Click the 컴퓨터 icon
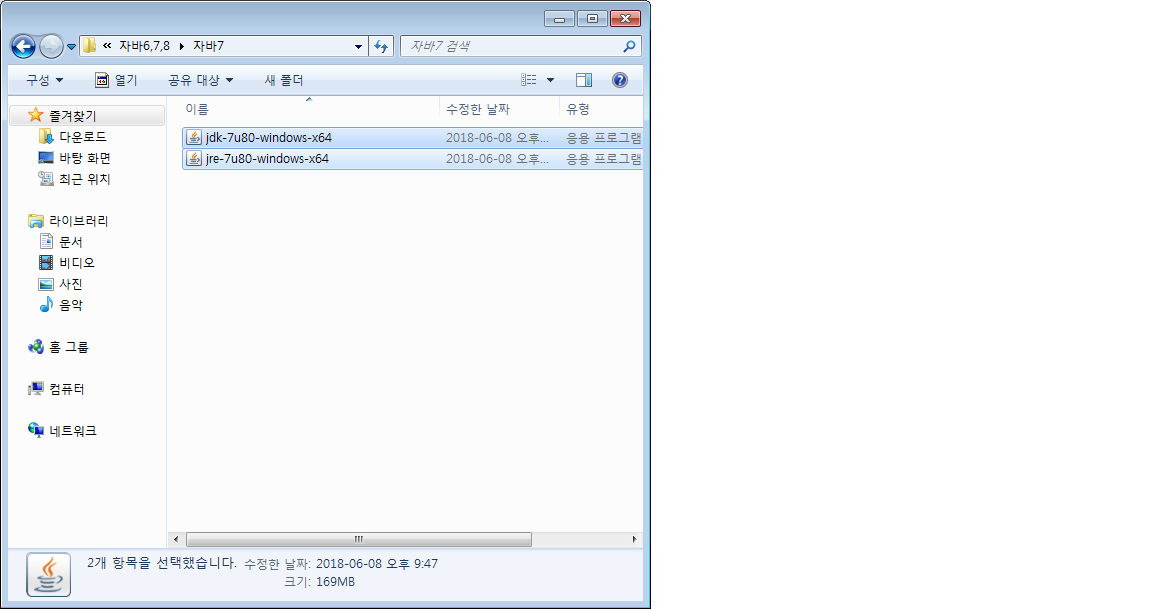Image resolution: width=1152 pixels, height=609 pixels. pyautogui.click(x=35, y=389)
